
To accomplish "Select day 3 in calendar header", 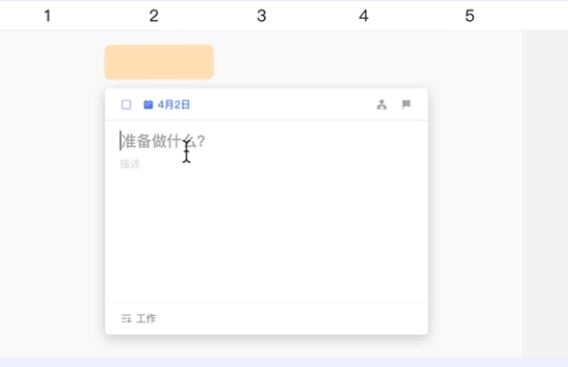I will pyautogui.click(x=262, y=16).
